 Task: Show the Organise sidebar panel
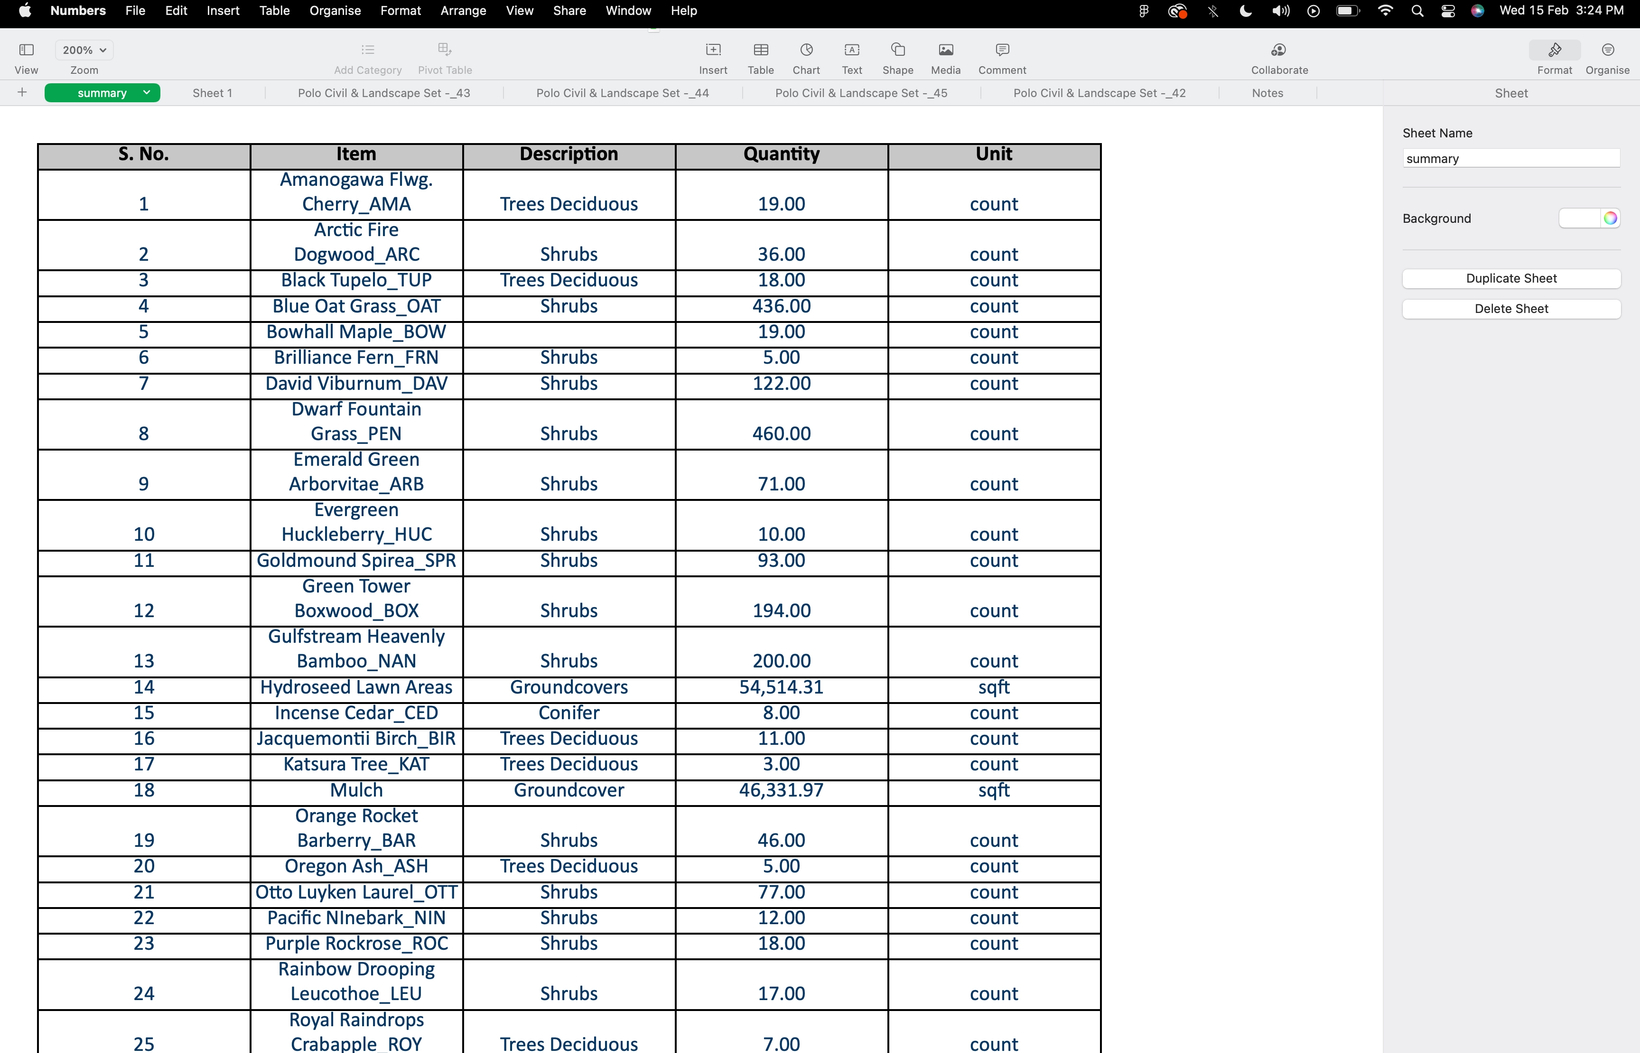coord(1608,50)
